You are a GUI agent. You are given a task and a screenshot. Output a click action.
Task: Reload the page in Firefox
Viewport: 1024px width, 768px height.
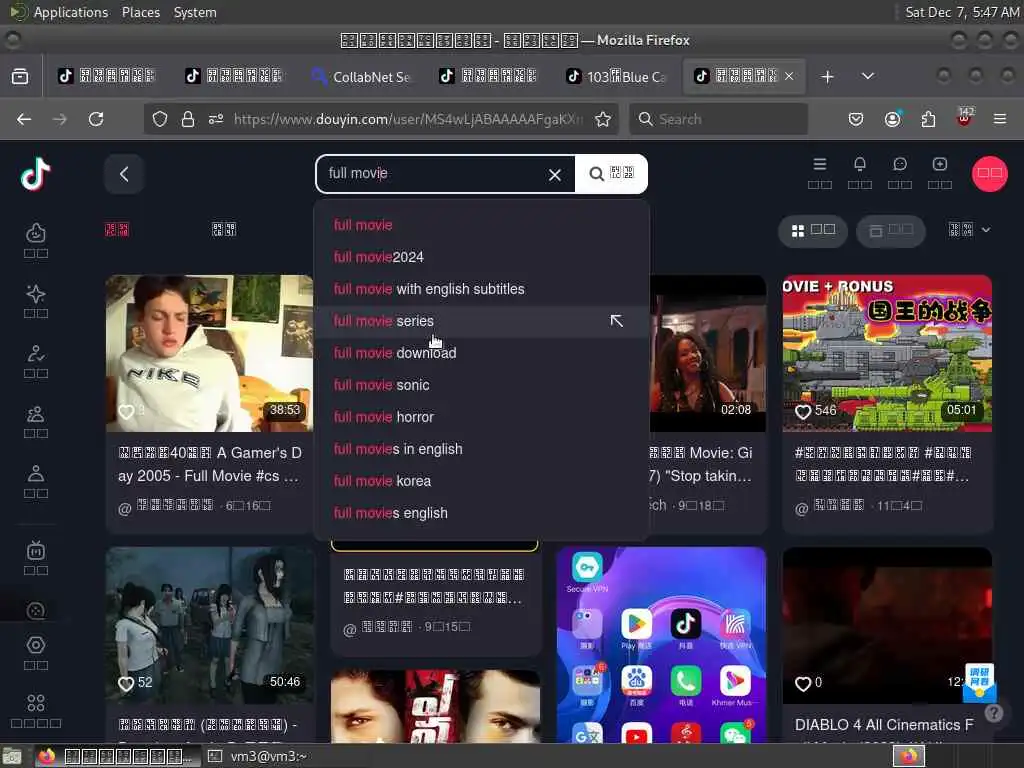[x=96, y=119]
